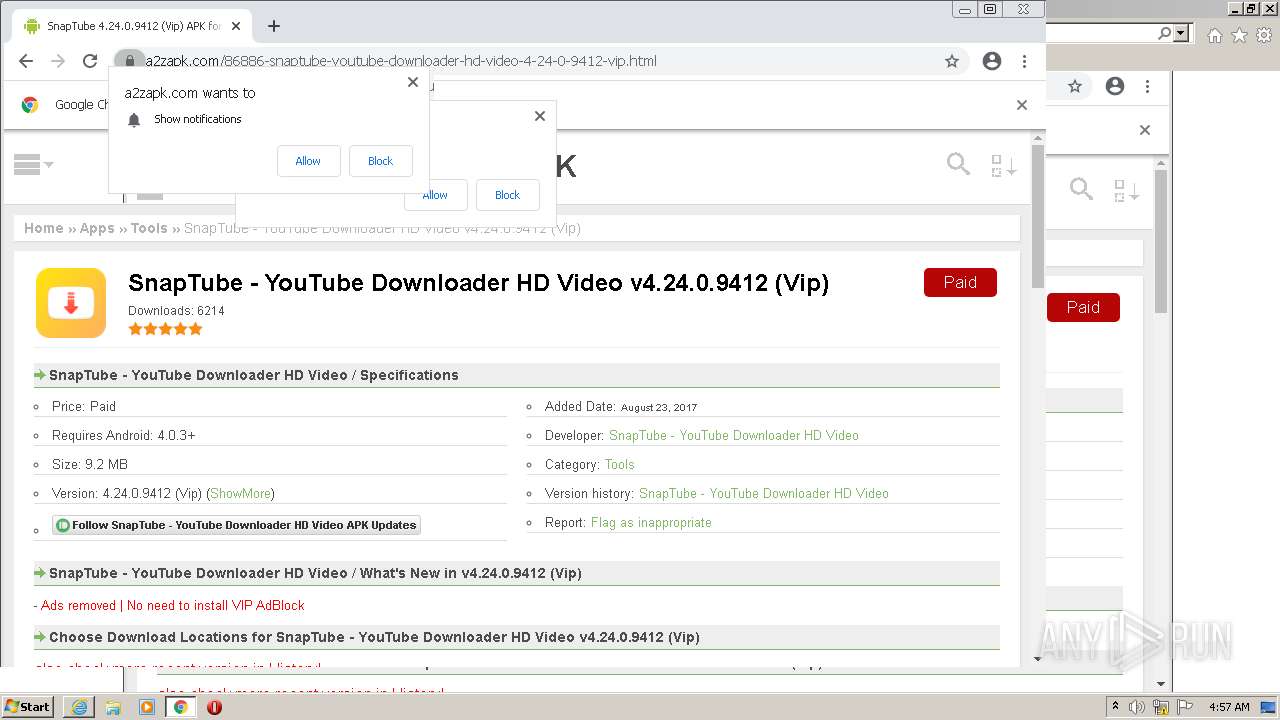Close the second notification popup behind
This screenshot has height=720, width=1280.
click(540, 116)
